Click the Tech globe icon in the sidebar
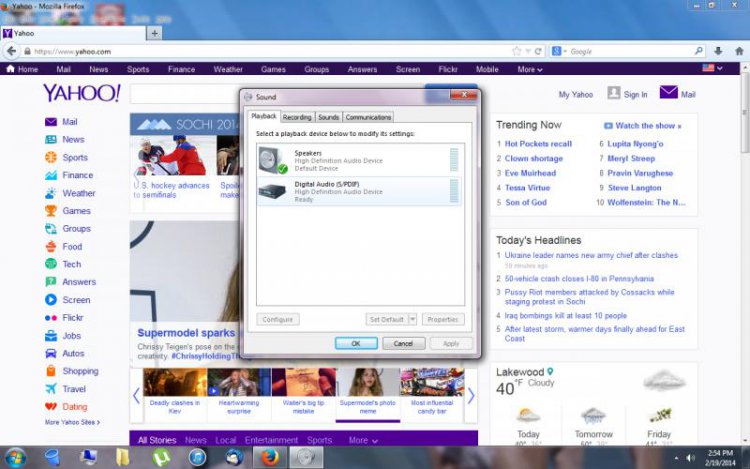 [51, 264]
